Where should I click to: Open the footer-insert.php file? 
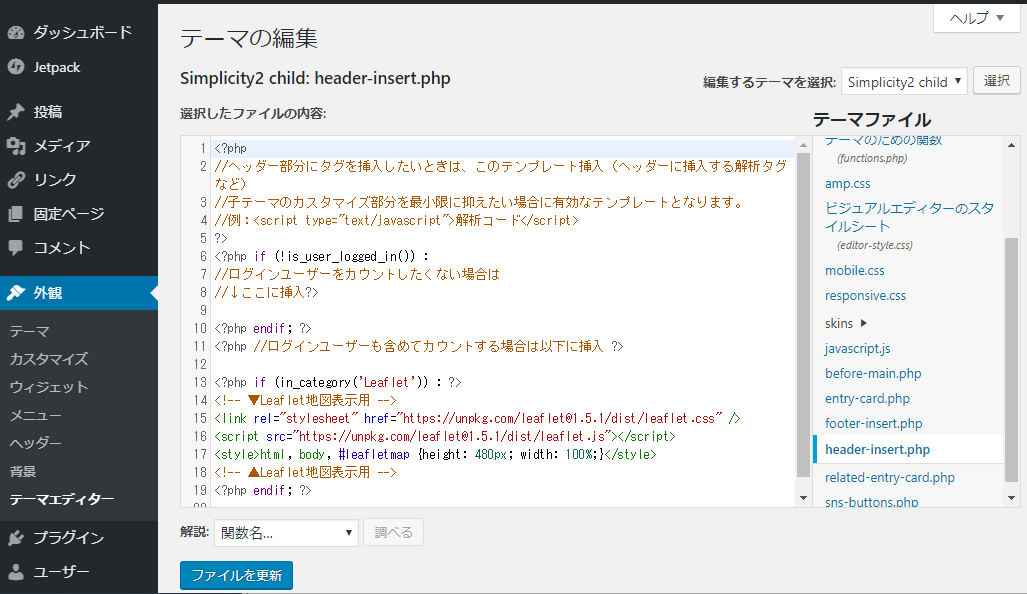[874, 423]
